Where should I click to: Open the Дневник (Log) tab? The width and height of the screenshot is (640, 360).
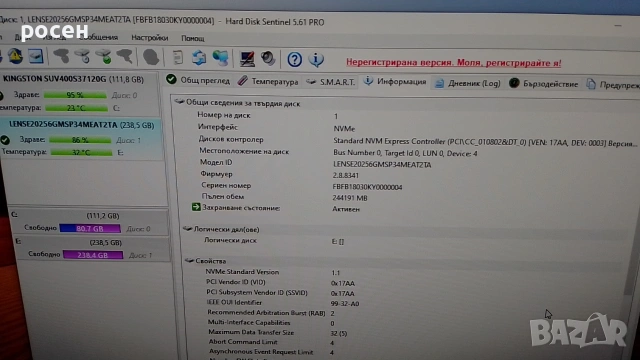click(x=468, y=83)
